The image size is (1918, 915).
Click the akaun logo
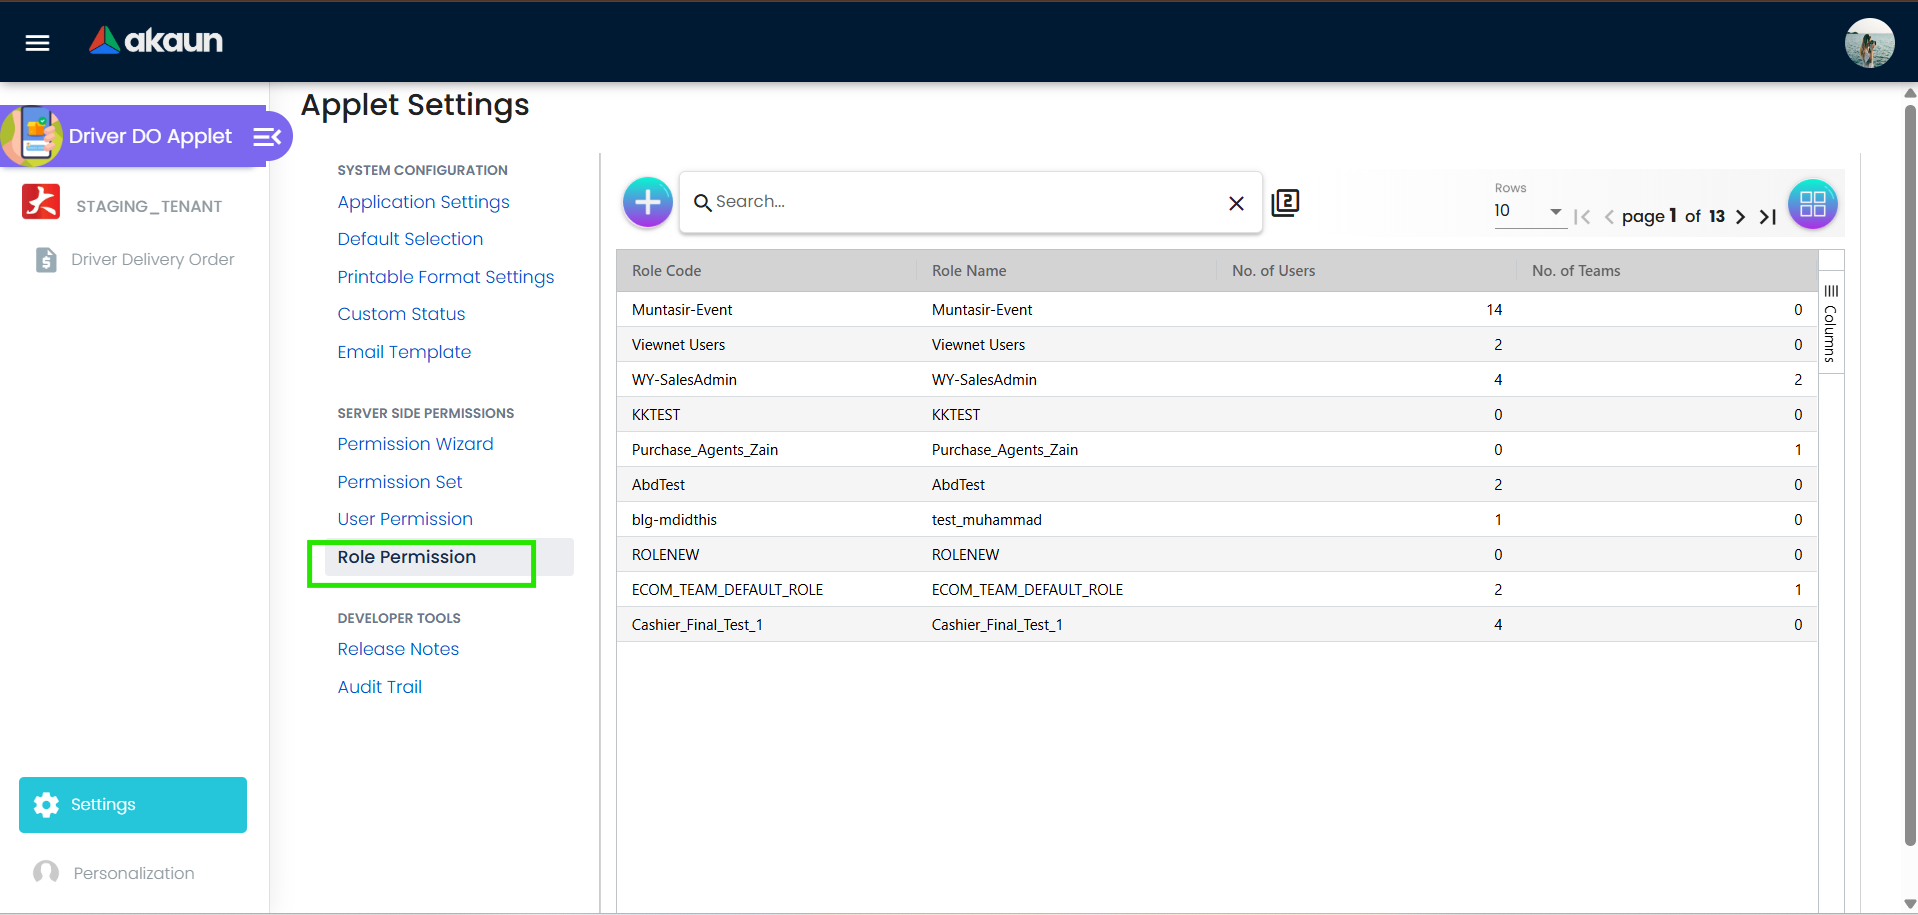pos(155,40)
